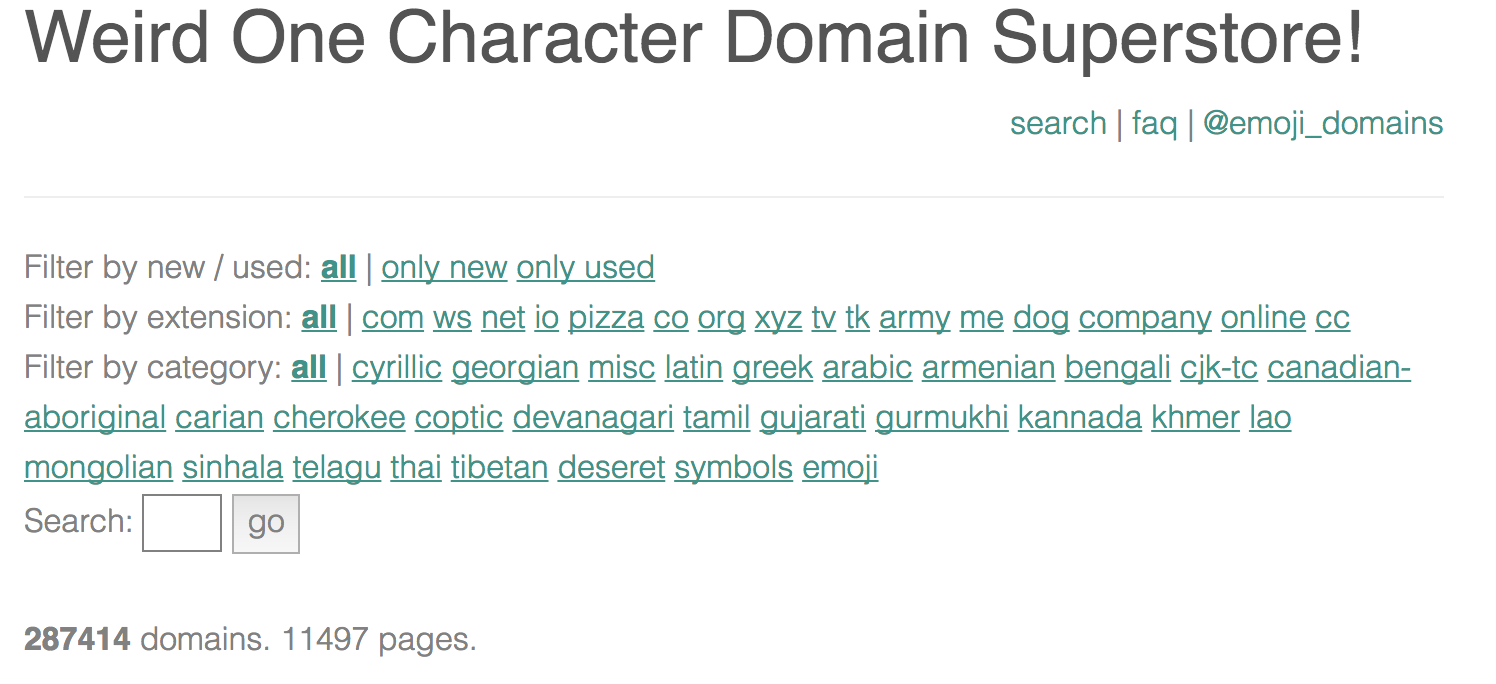This screenshot has width=1496, height=684.
Task: Show emoji category domains
Action: click(x=840, y=467)
